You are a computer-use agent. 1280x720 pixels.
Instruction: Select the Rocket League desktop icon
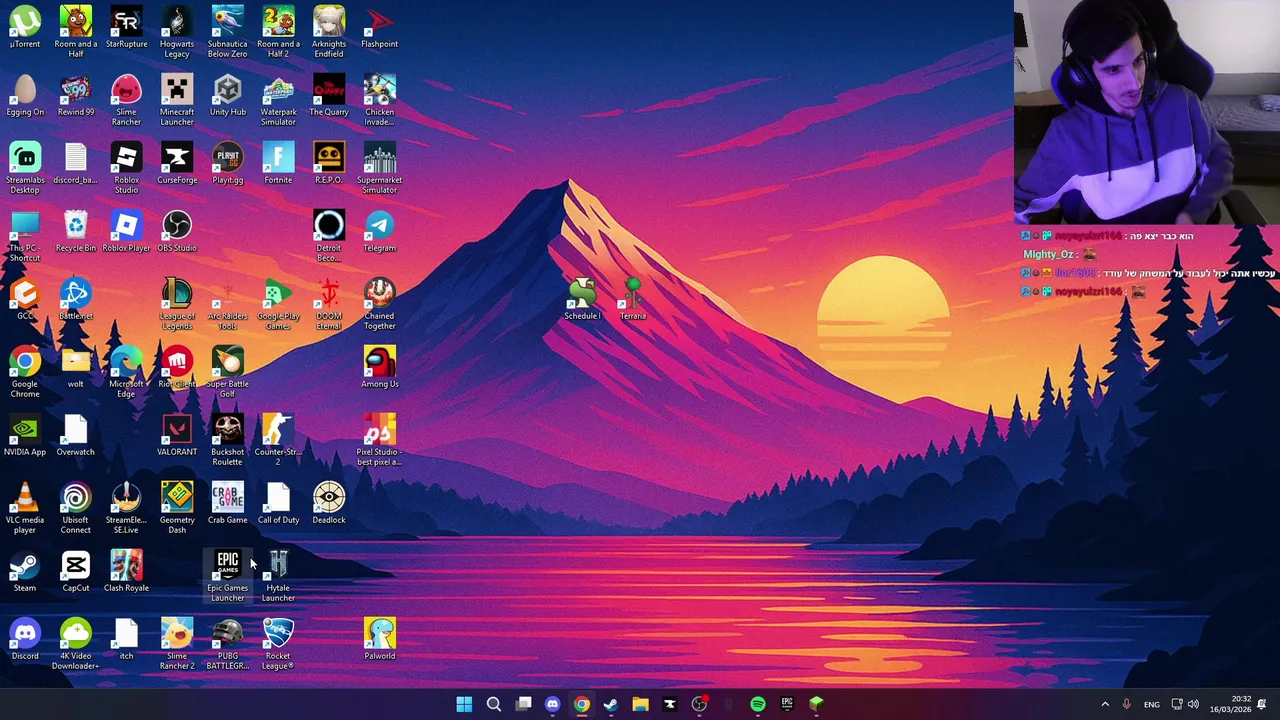tap(278, 644)
